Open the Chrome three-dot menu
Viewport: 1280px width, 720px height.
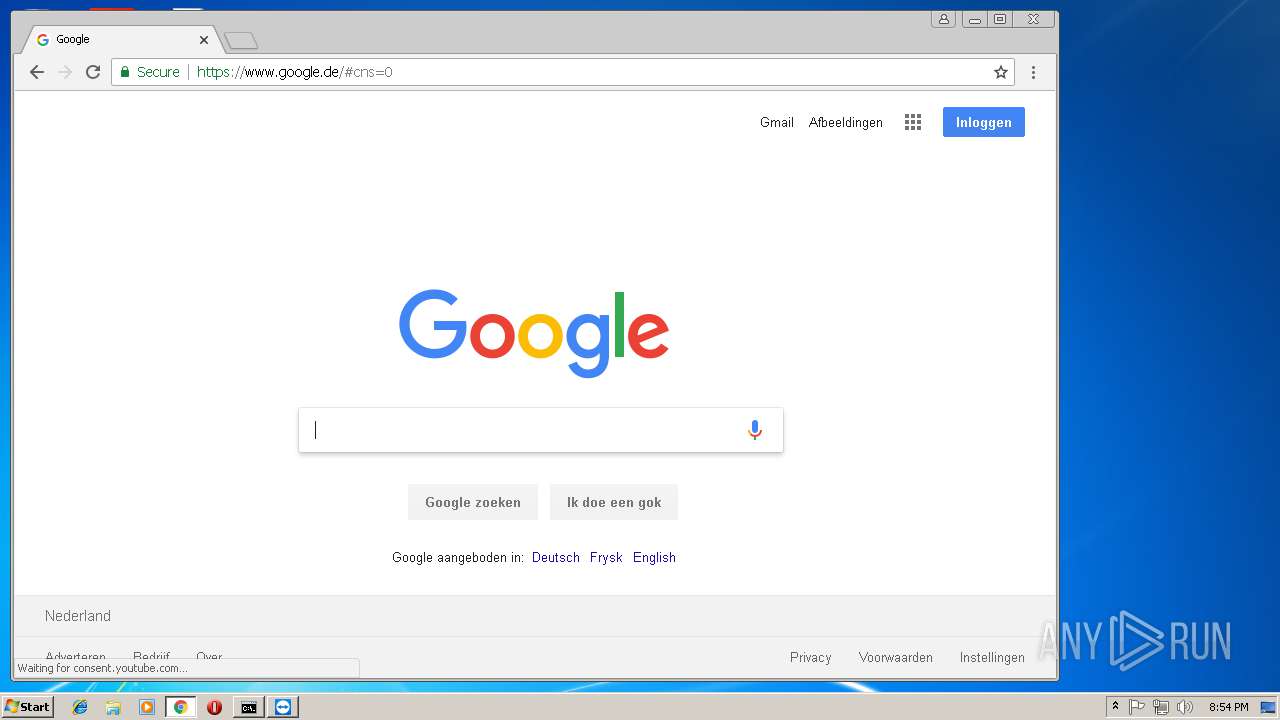tap(1033, 72)
